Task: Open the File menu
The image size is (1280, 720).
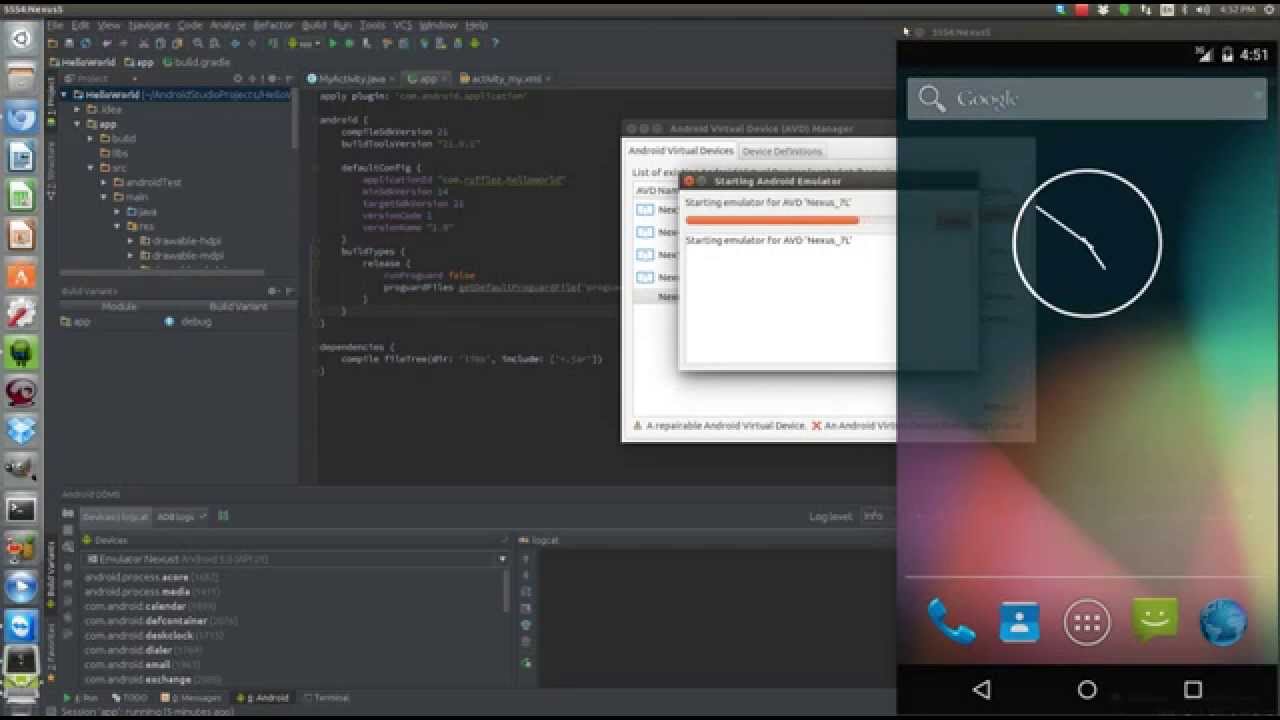Action: pyautogui.click(x=55, y=25)
